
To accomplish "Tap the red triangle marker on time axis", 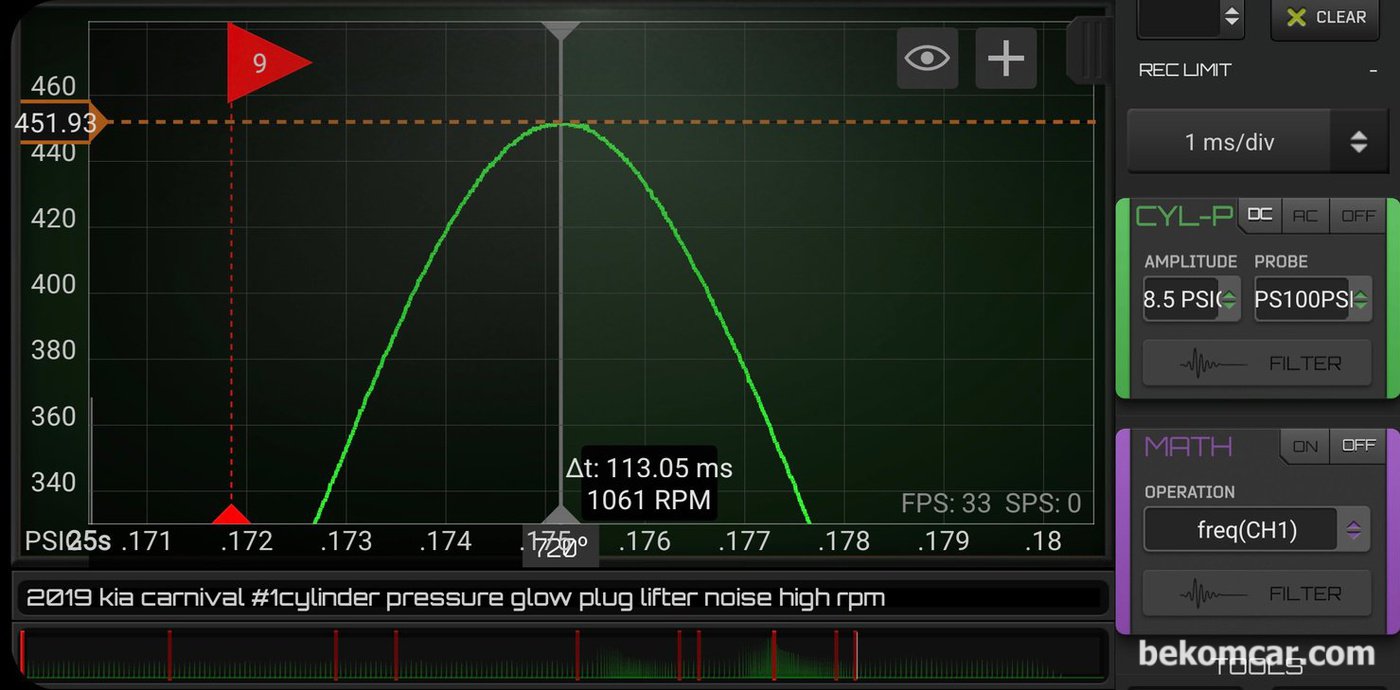I will pos(231,514).
